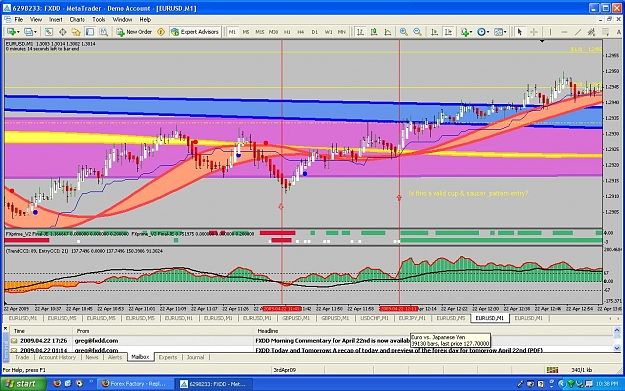
Task: Switch to H1 timeframe
Action: point(287,32)
